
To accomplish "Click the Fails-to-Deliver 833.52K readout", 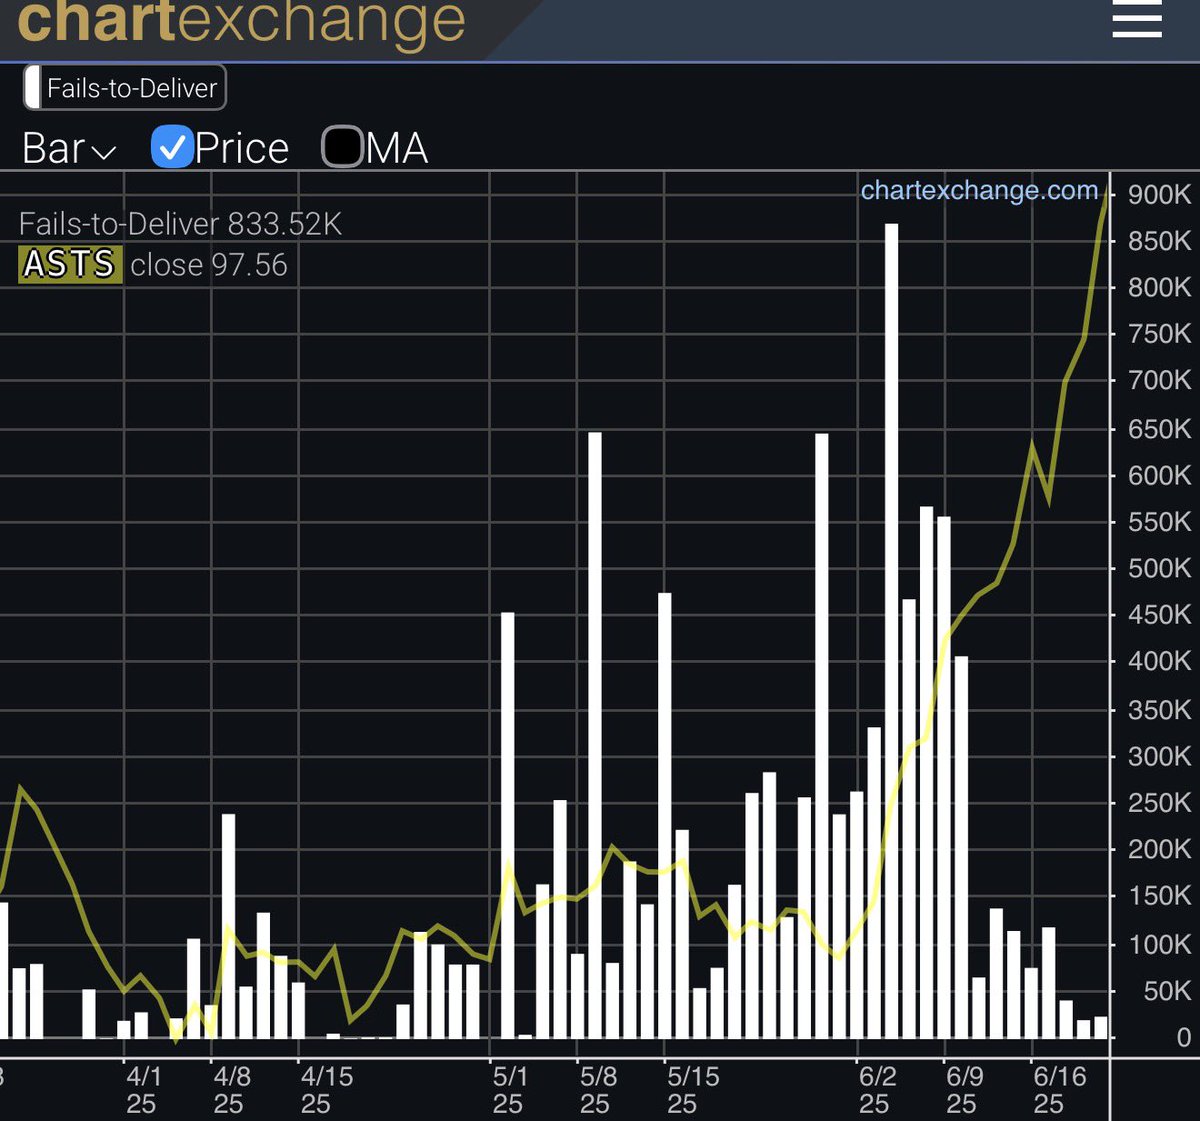I will [x=180, y=224].
